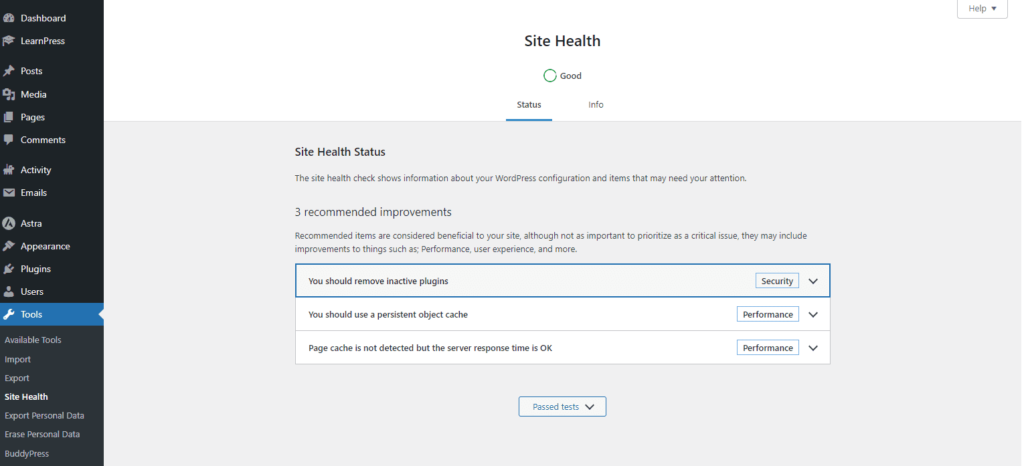Click the LearnPress graduation cap icon
The height and width of the screenshot is (466, 1024).
(x=9, y=41)
